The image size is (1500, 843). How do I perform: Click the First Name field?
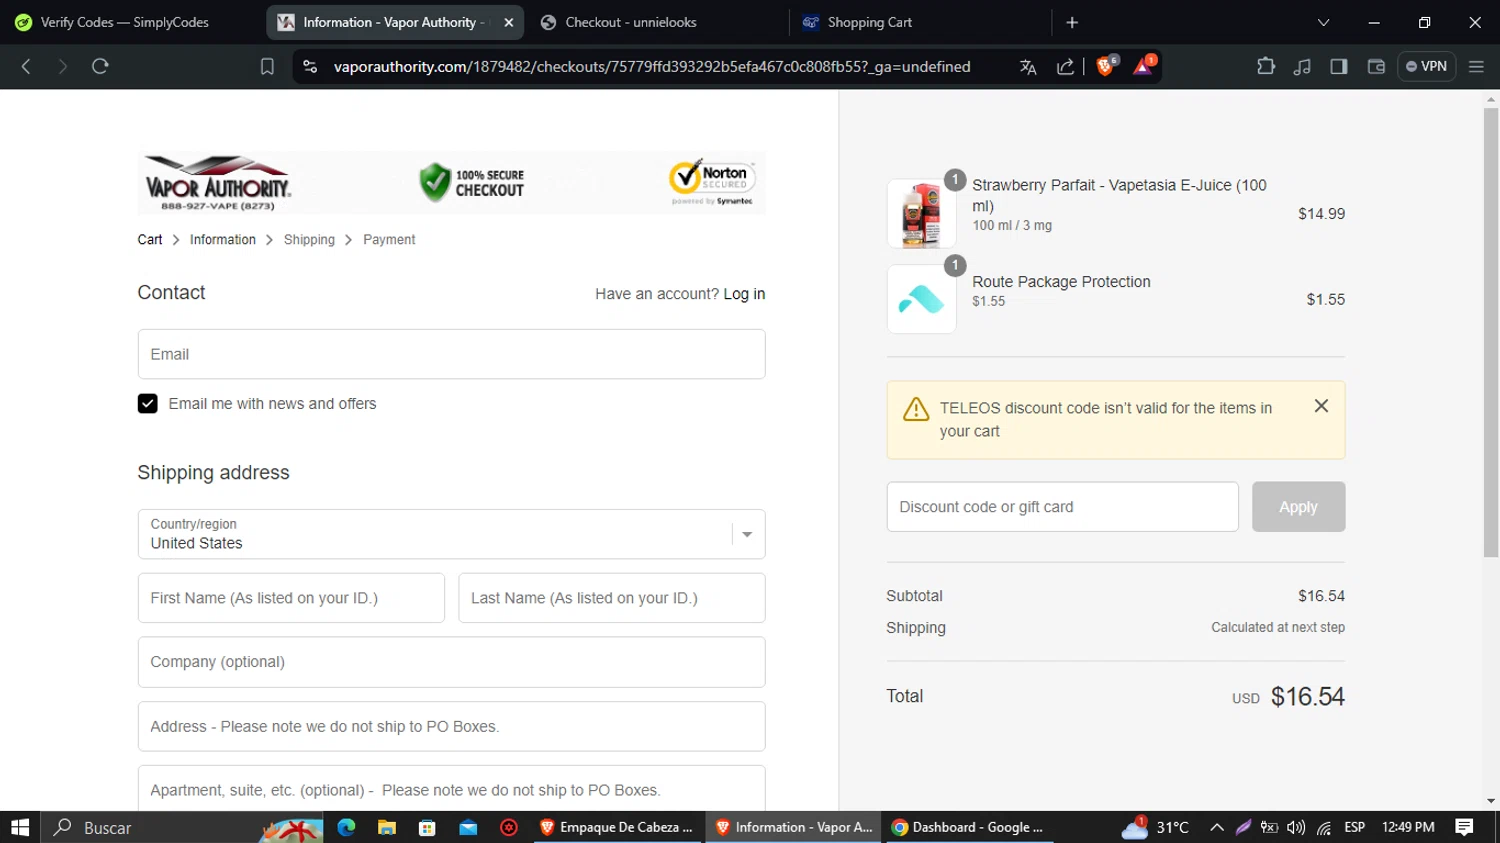tap(291, 598)
